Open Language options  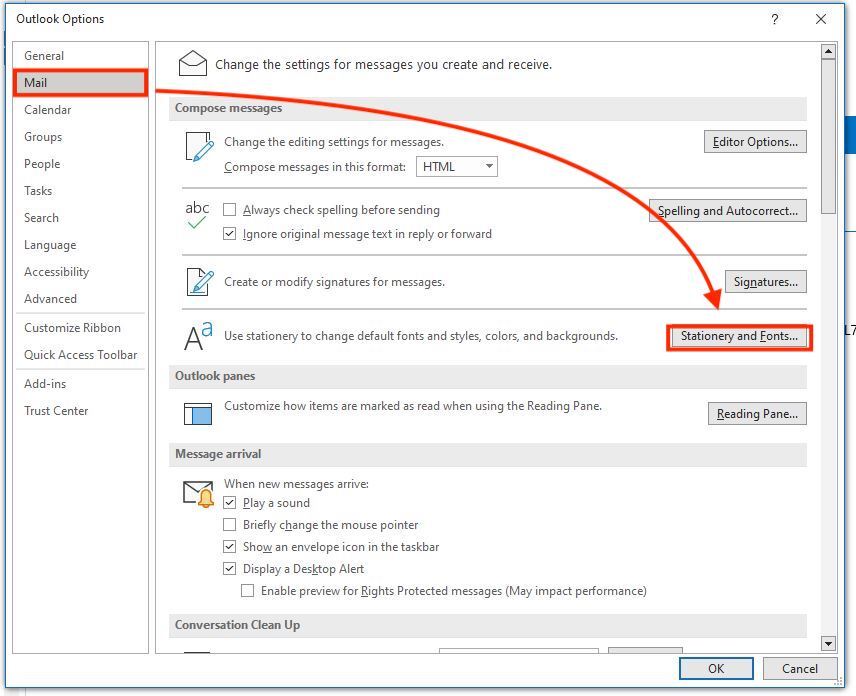80,245
